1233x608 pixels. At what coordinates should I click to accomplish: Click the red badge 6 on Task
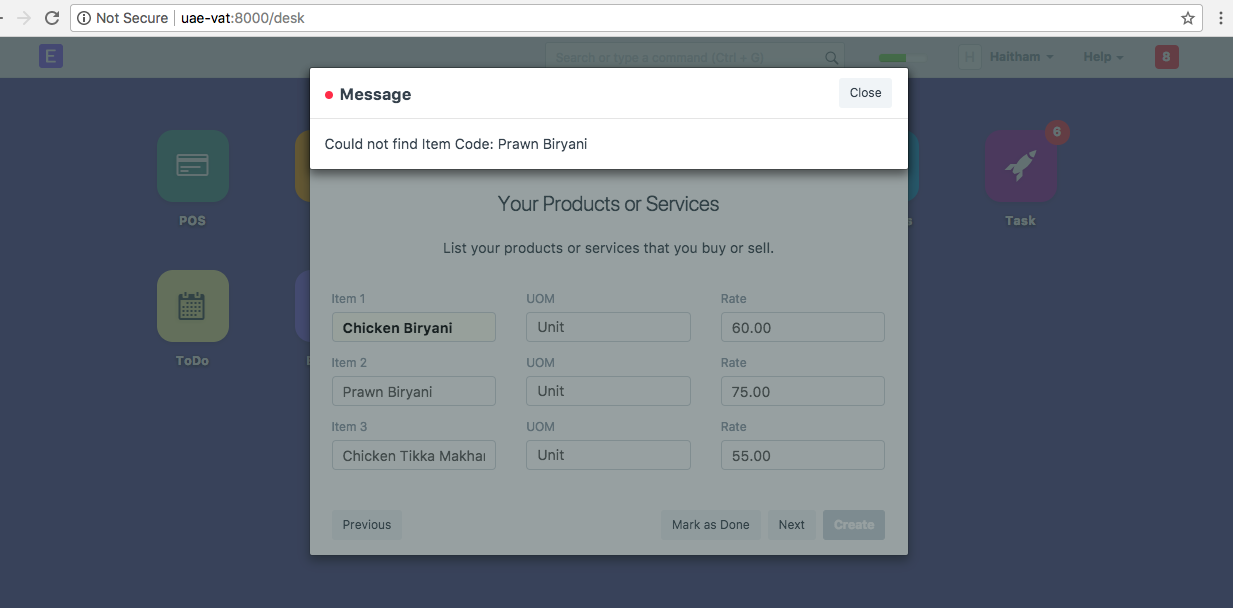click(x=1056, y=132)
